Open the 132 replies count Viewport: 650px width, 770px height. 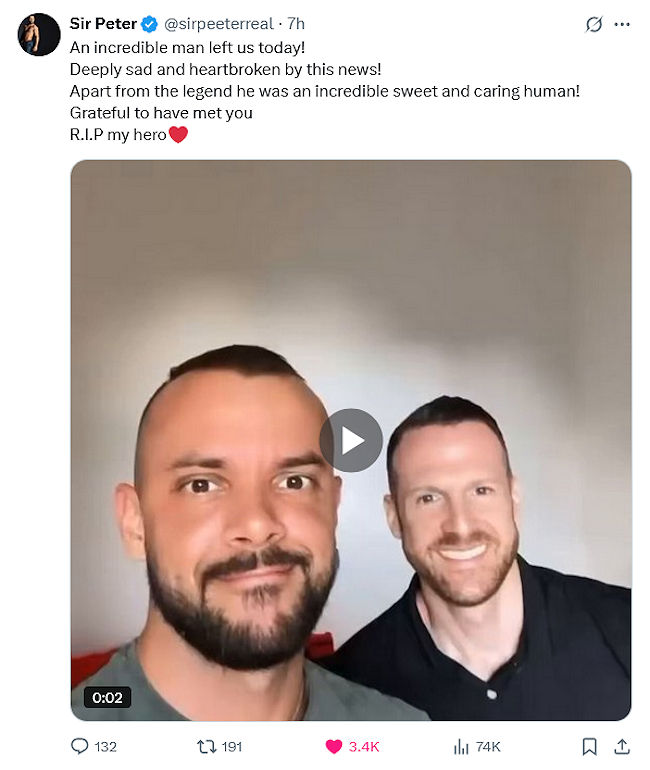coord(106,747)
